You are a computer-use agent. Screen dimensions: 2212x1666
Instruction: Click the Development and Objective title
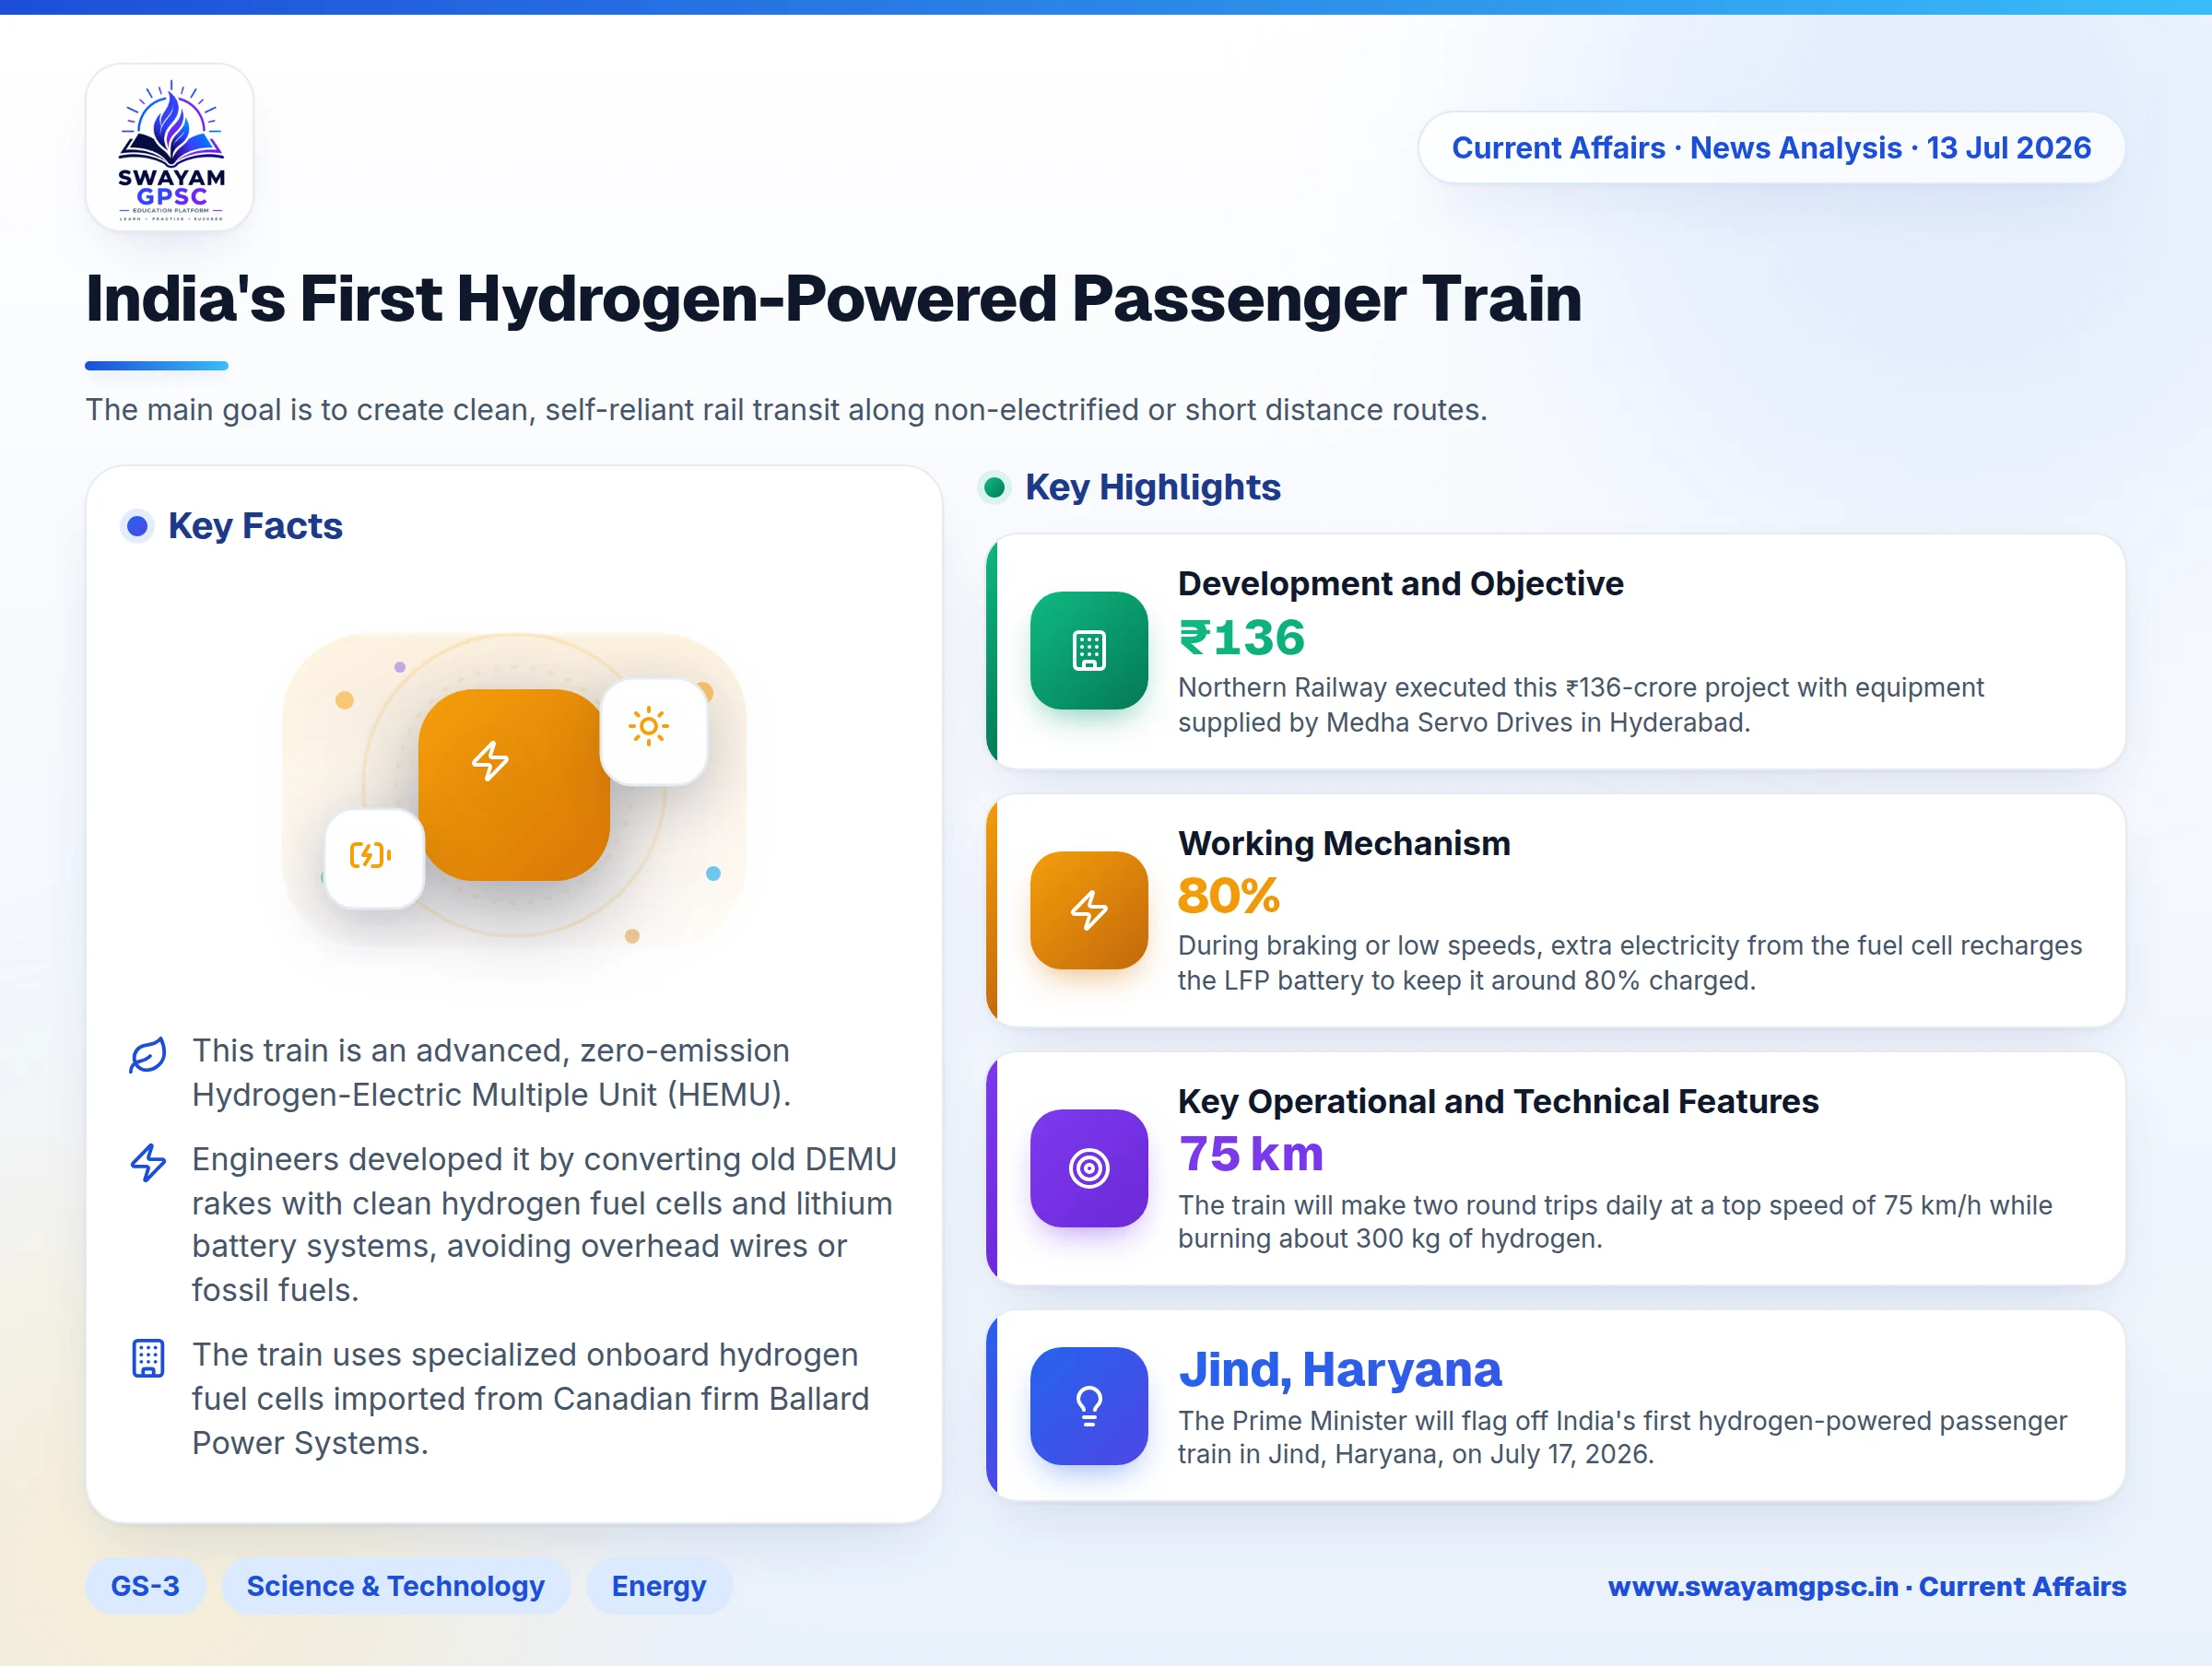pos(1400,583)
